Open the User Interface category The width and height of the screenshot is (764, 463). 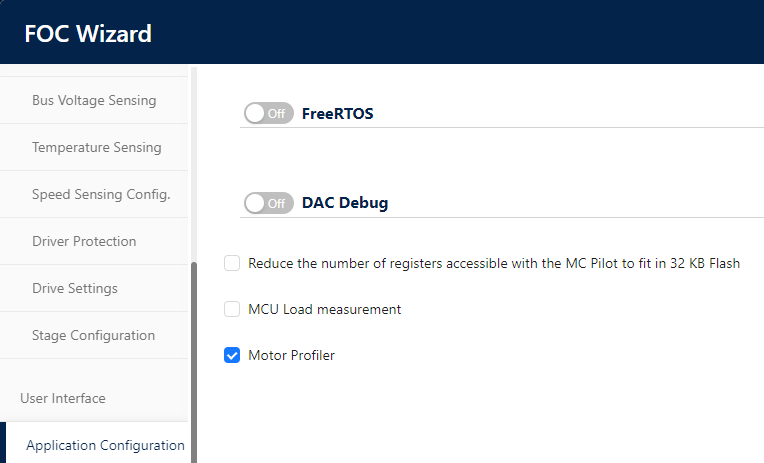(62, 398)
